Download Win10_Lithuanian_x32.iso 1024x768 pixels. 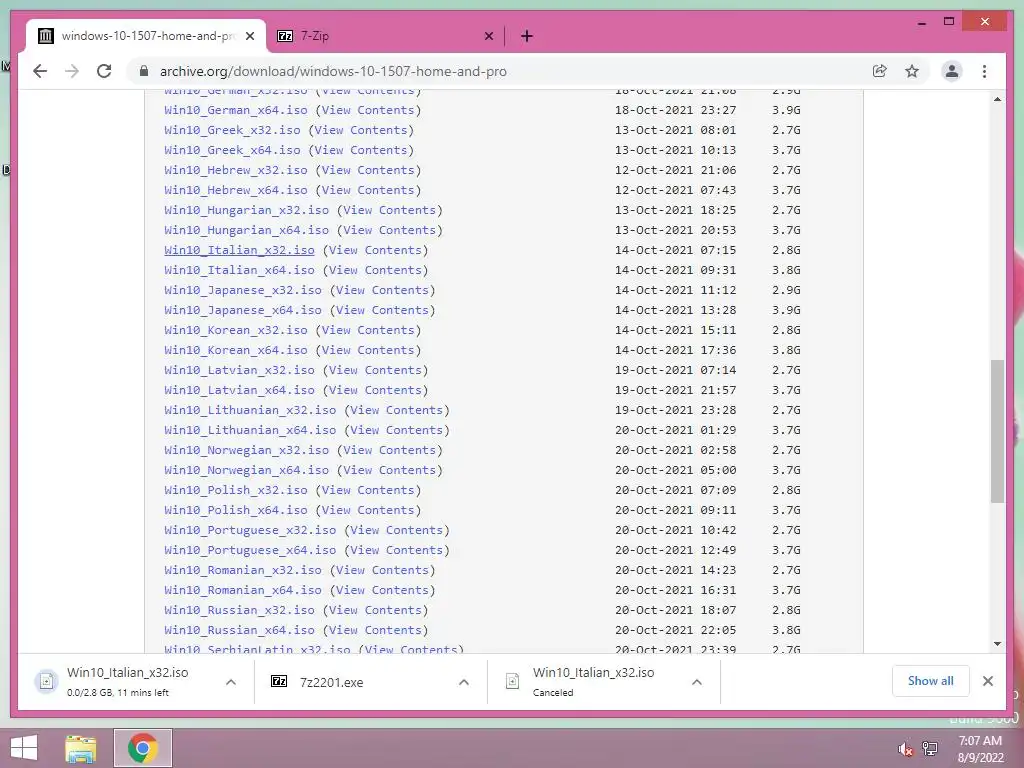(250, 410)
